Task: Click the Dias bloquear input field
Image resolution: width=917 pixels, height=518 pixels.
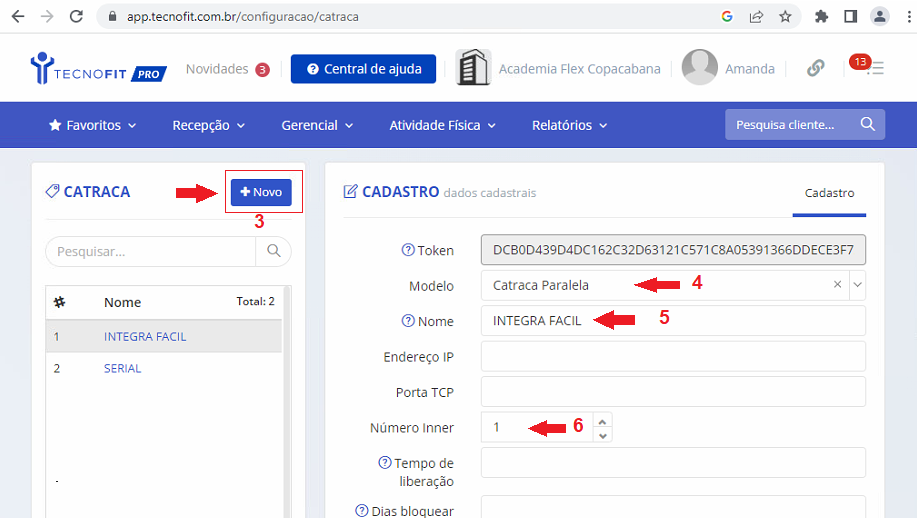Action: tap(673, 507)
